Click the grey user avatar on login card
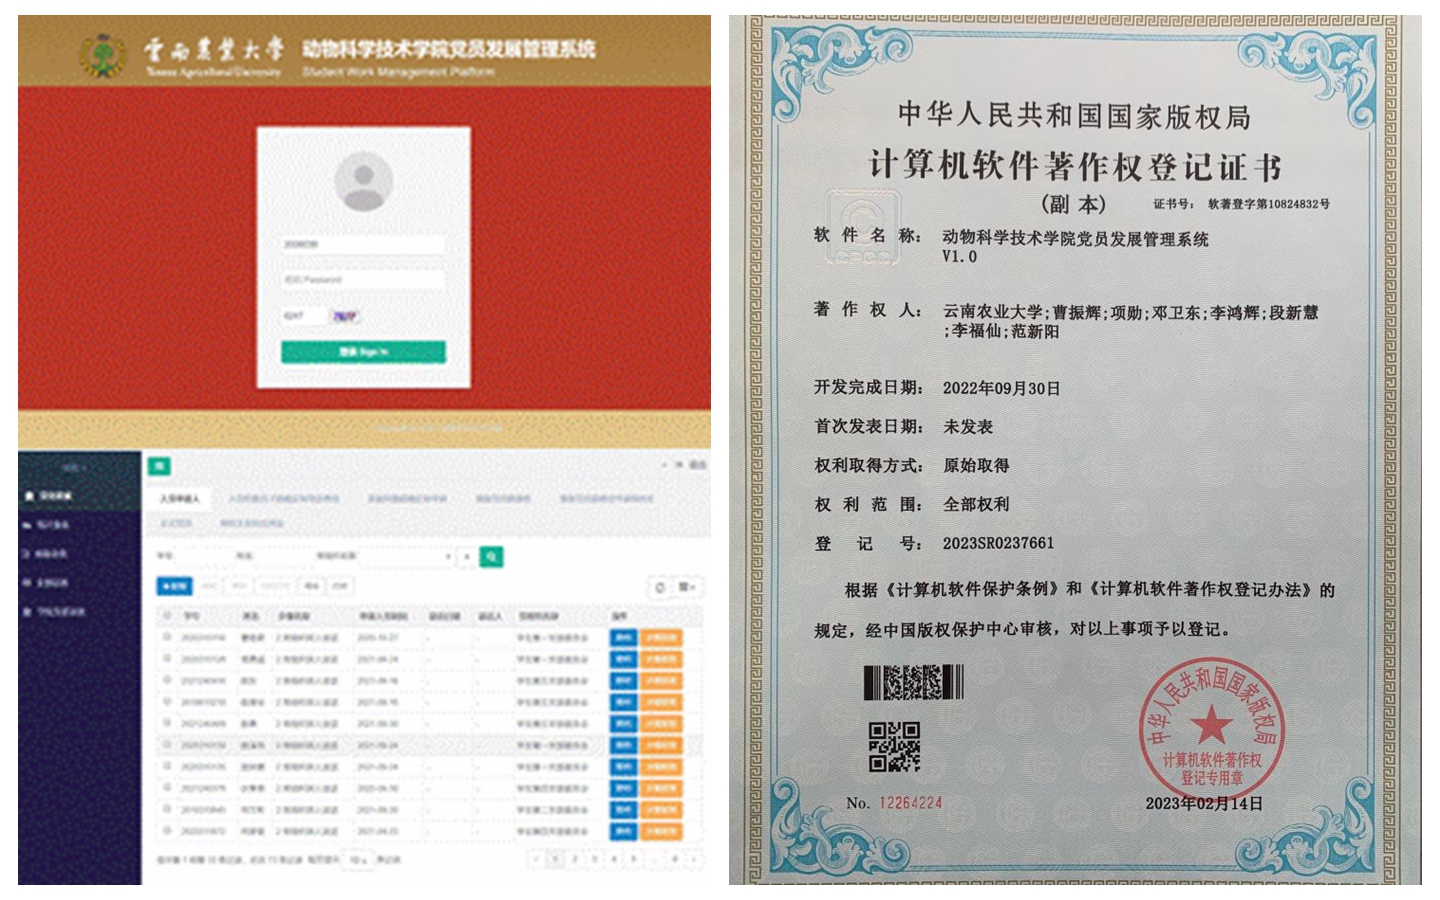The height and width of the screenshot is (900, 1440). (x=363, y=181)
